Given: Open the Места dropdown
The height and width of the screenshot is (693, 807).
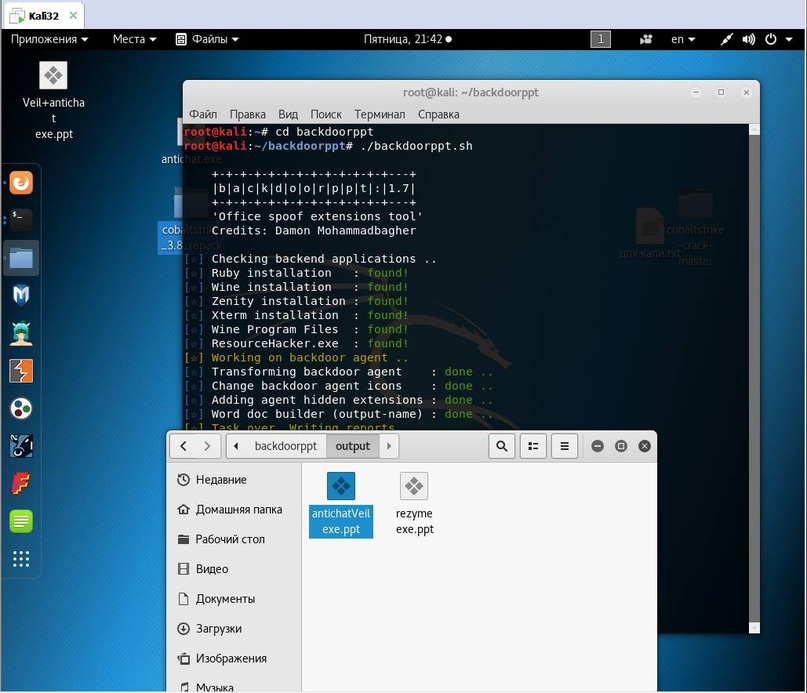Looking at the screenshot, I should click(x=134, y=39).
